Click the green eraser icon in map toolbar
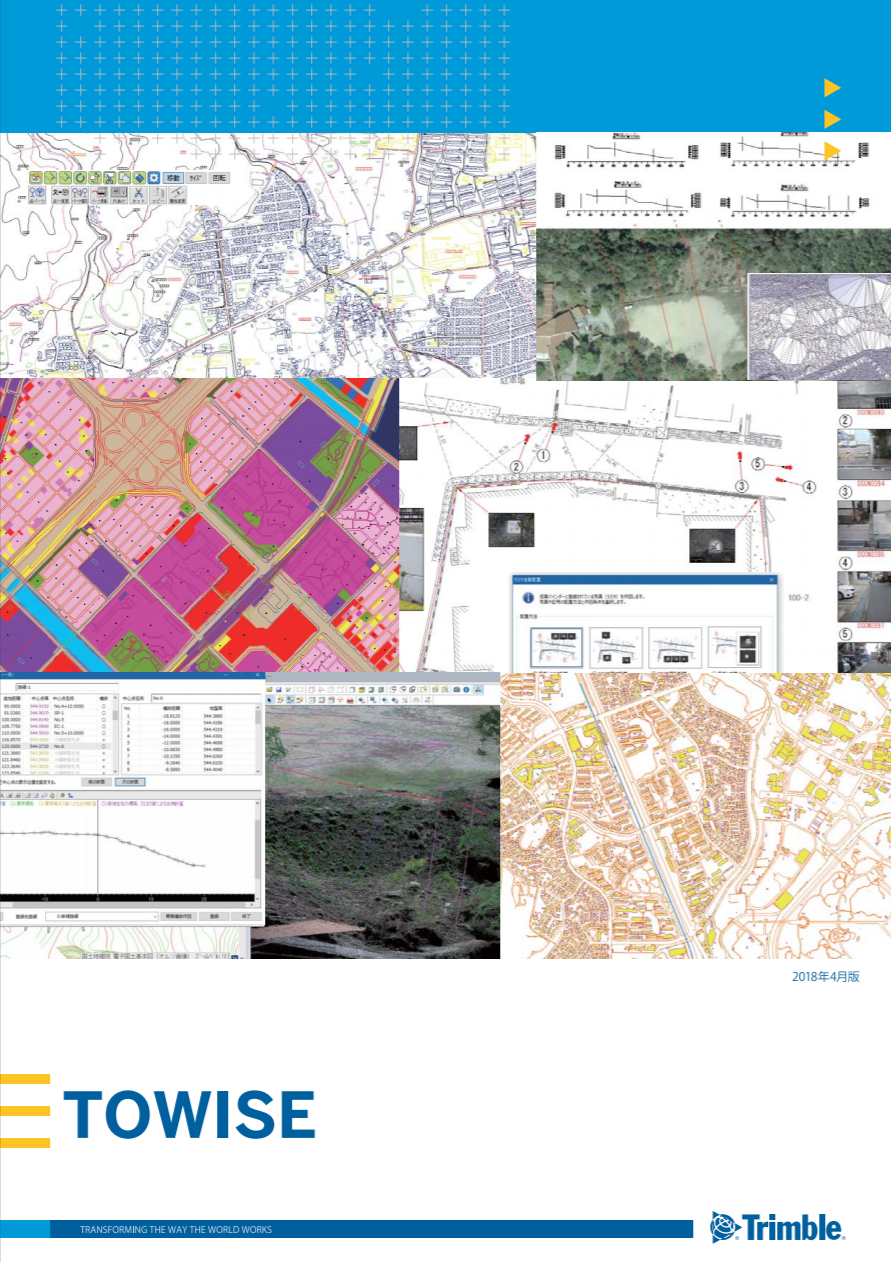891x1262 pixels. tap(139, 178)
